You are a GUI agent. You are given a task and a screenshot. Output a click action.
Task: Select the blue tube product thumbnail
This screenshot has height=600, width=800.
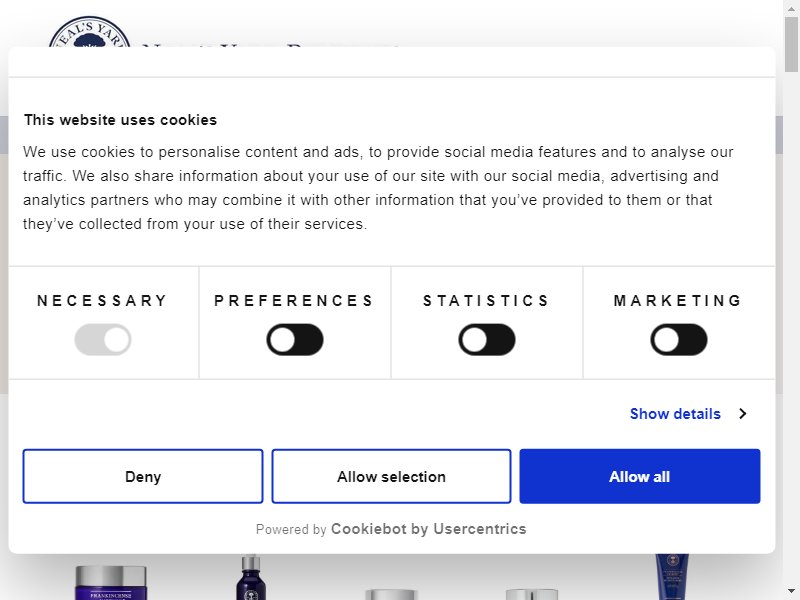[672, 577]
